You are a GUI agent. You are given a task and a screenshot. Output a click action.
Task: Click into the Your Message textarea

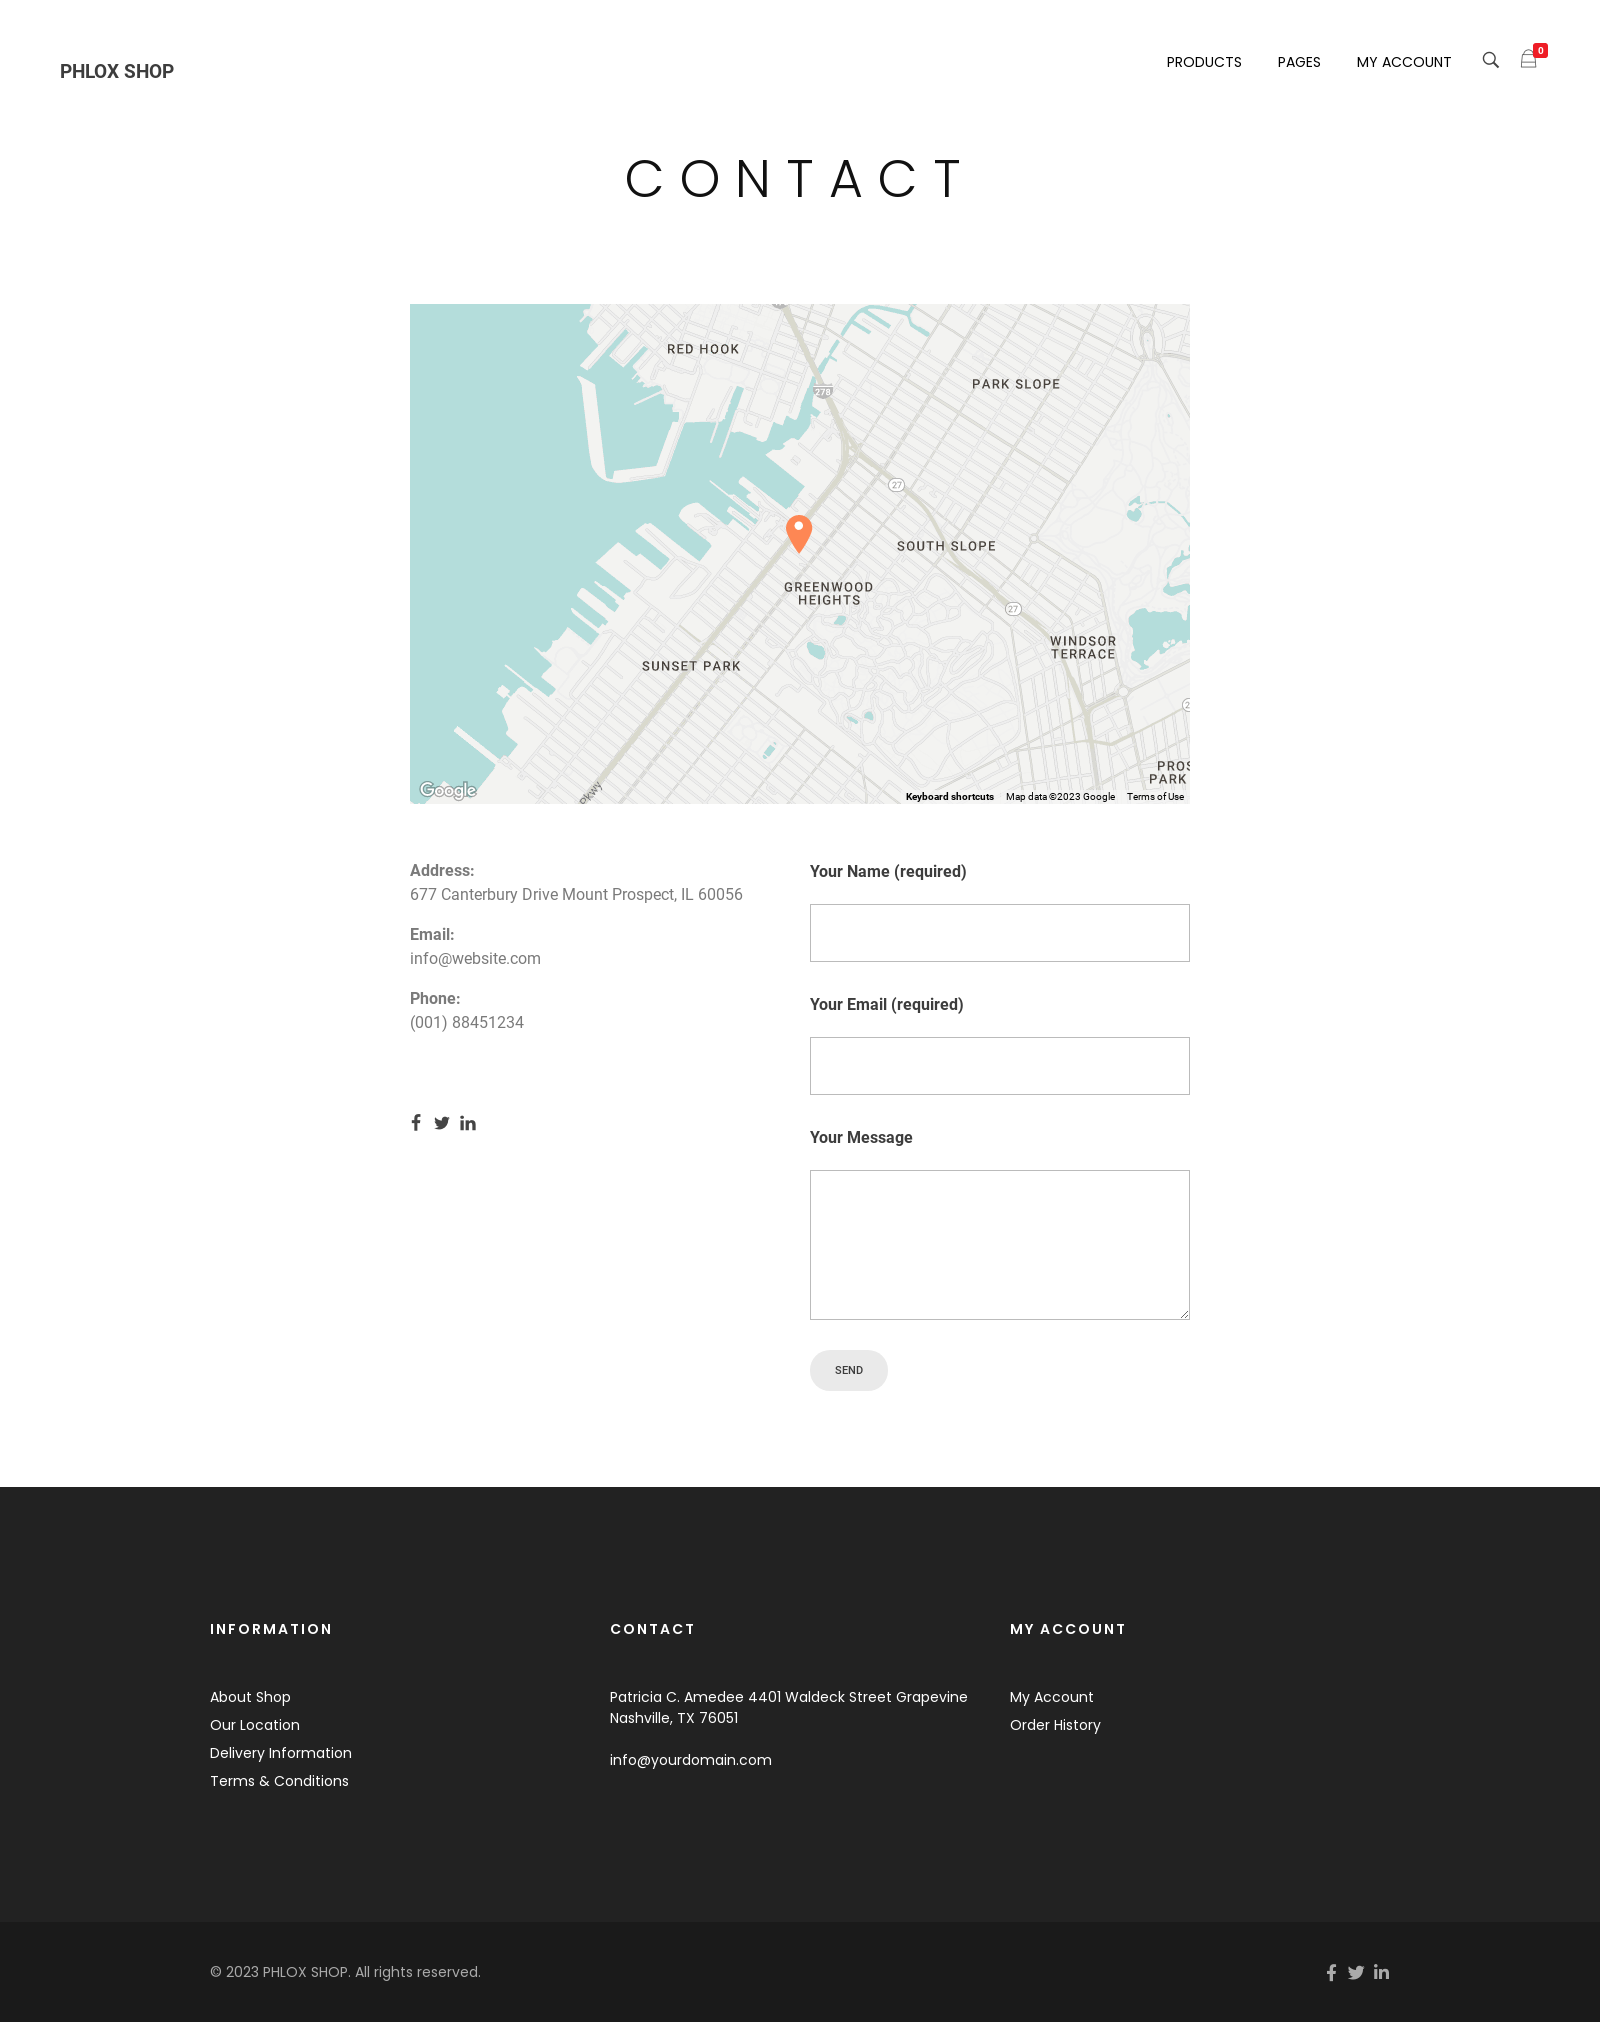(x=999, y=1244)
